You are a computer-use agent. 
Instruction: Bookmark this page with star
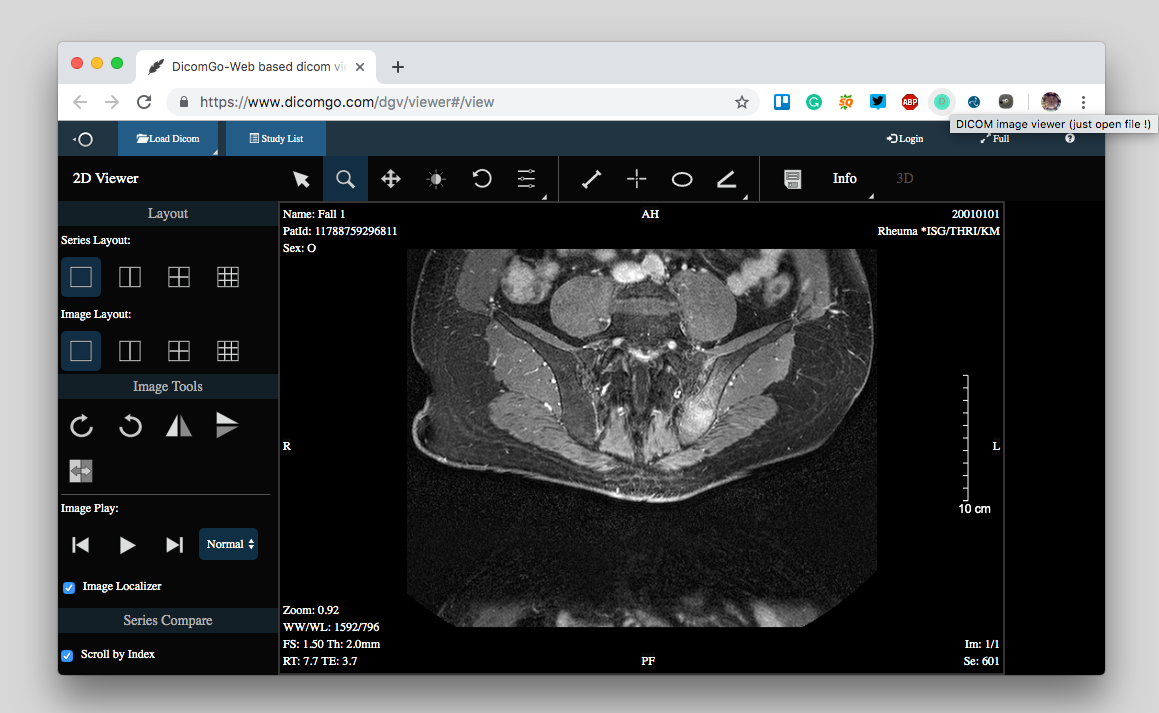coord(741,102)
